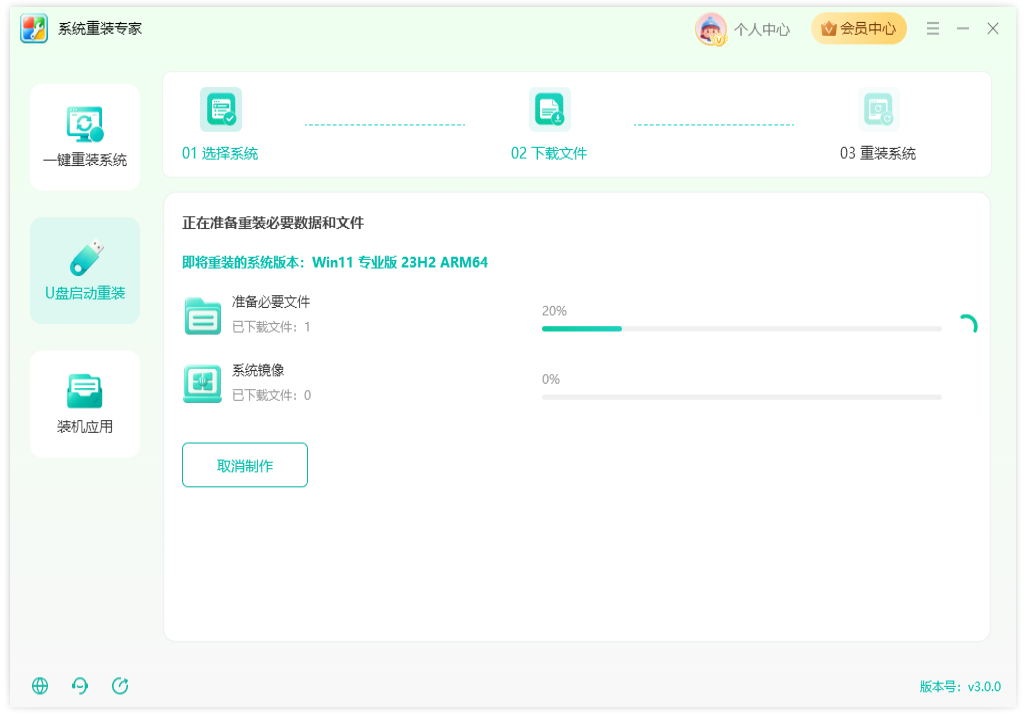Click the 准备必要文件 progress bar at 20%
The width and height of the screenshot is (1030, 722).
[x=742, y=328]
